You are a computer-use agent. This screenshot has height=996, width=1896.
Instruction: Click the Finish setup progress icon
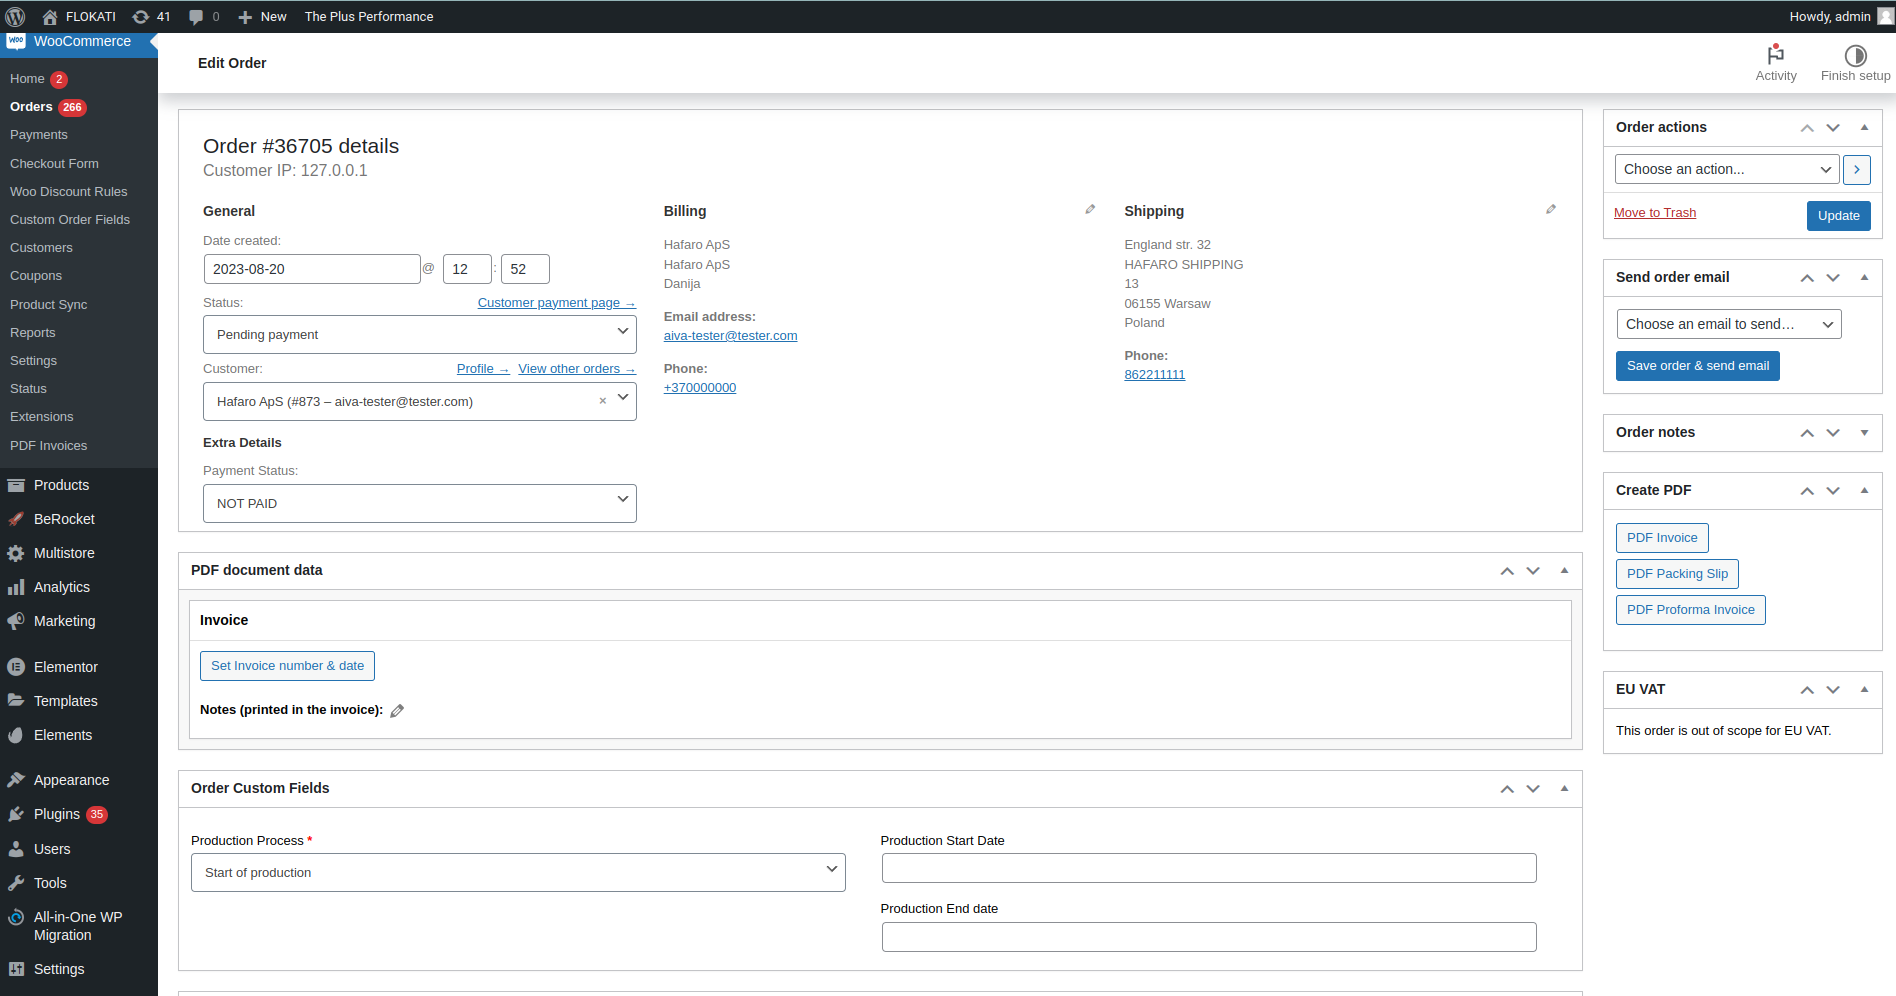[x=1856, y=56]
